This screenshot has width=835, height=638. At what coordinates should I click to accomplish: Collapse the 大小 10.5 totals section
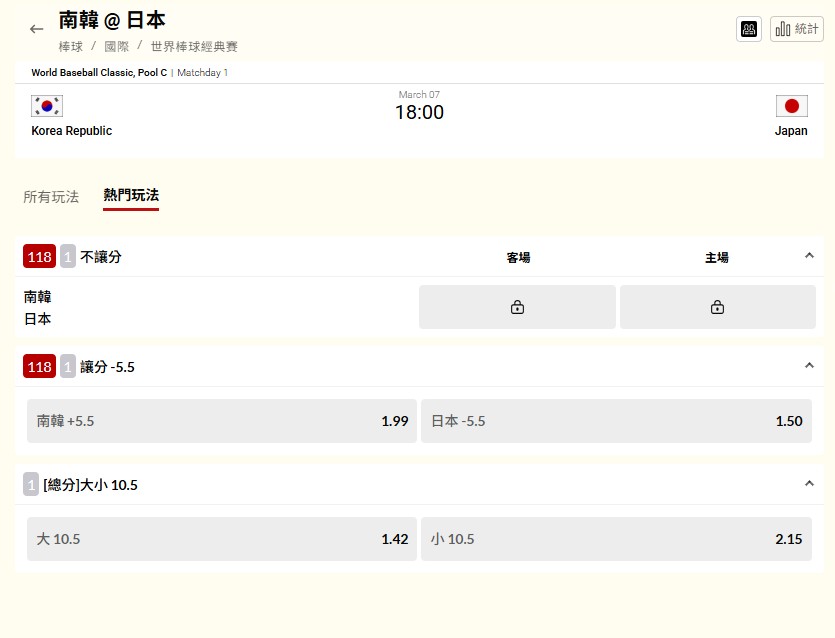(809, 483)
